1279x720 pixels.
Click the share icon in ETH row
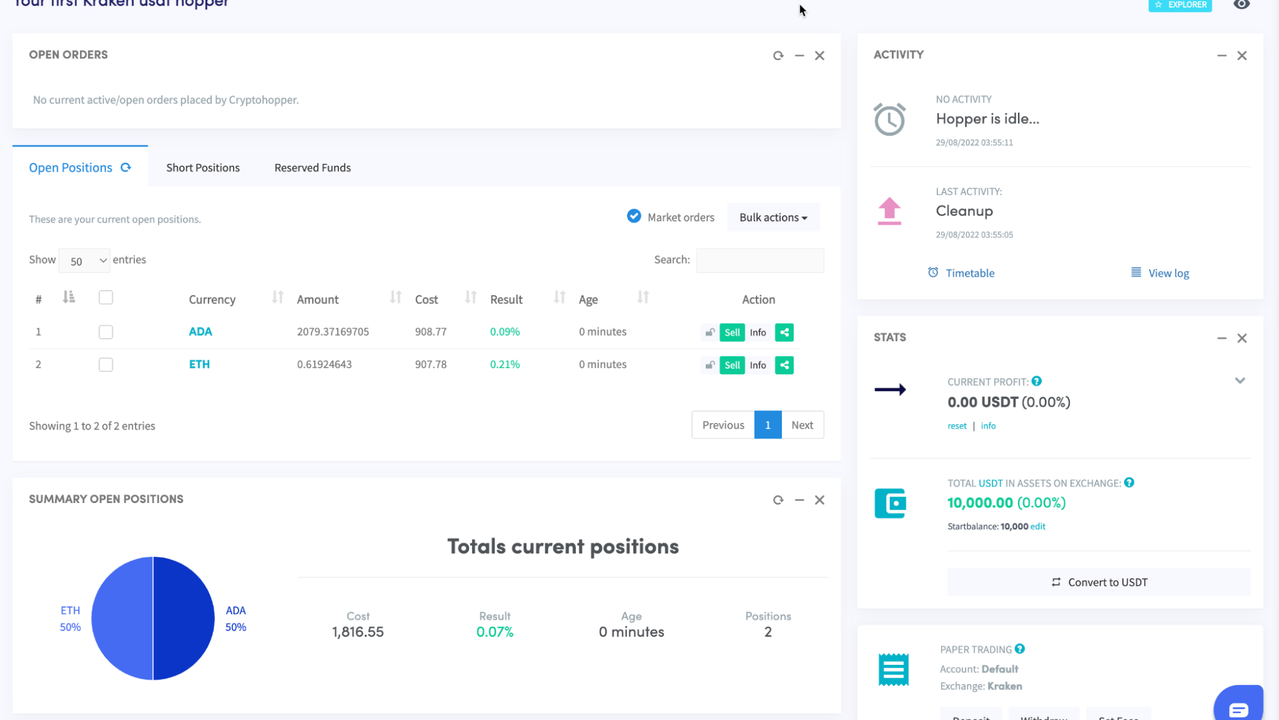784,365
